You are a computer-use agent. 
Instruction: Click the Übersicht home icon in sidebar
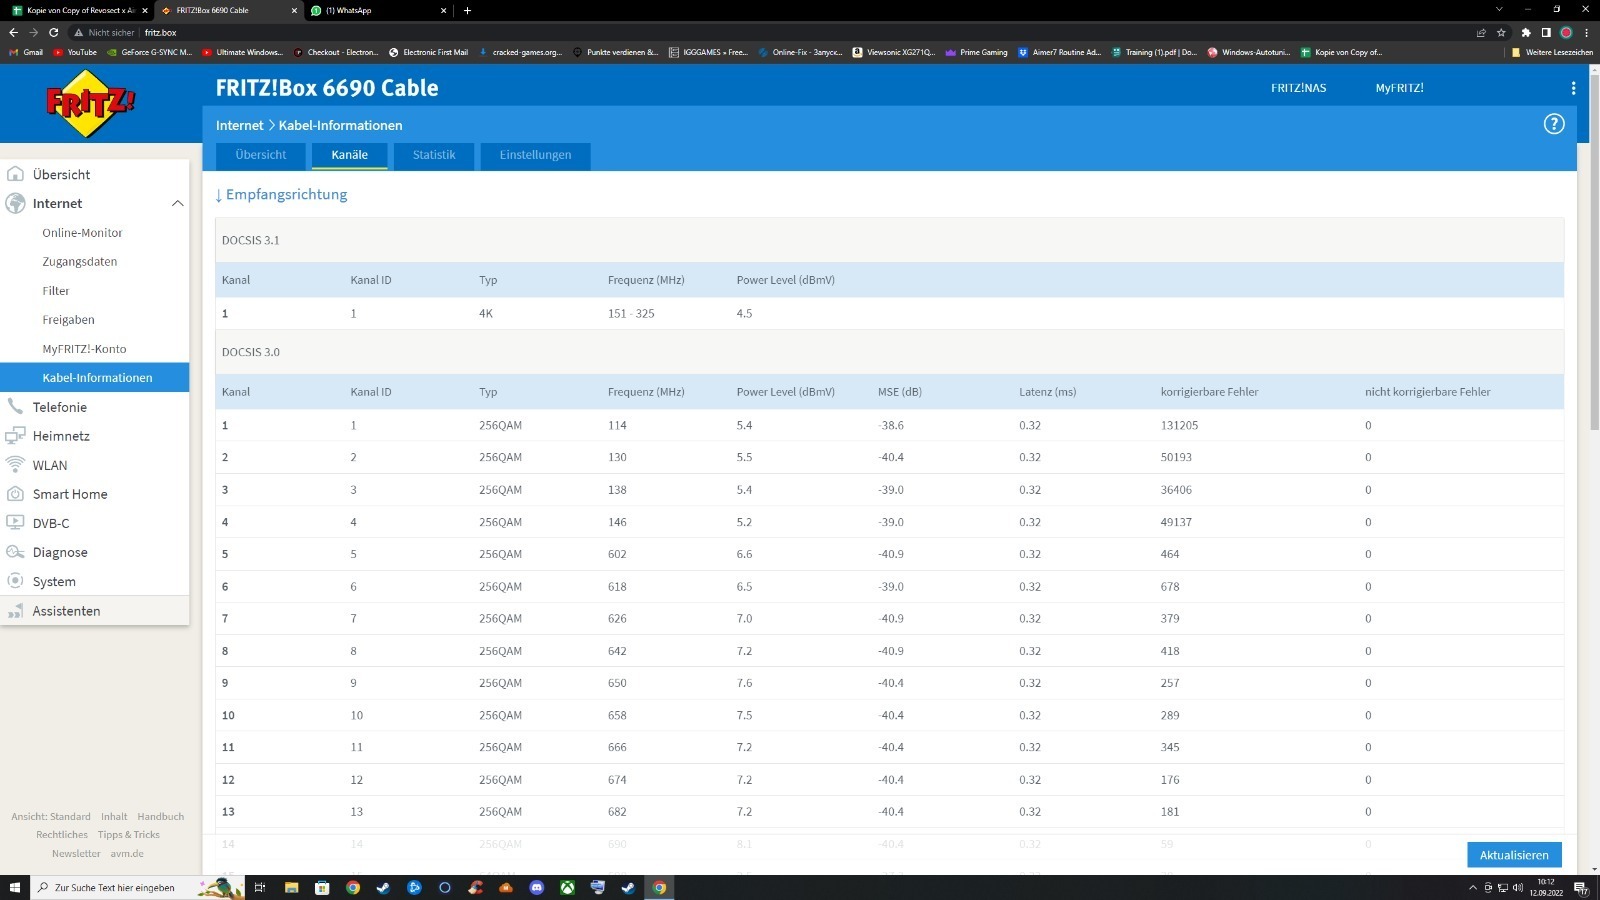[15, 174]
